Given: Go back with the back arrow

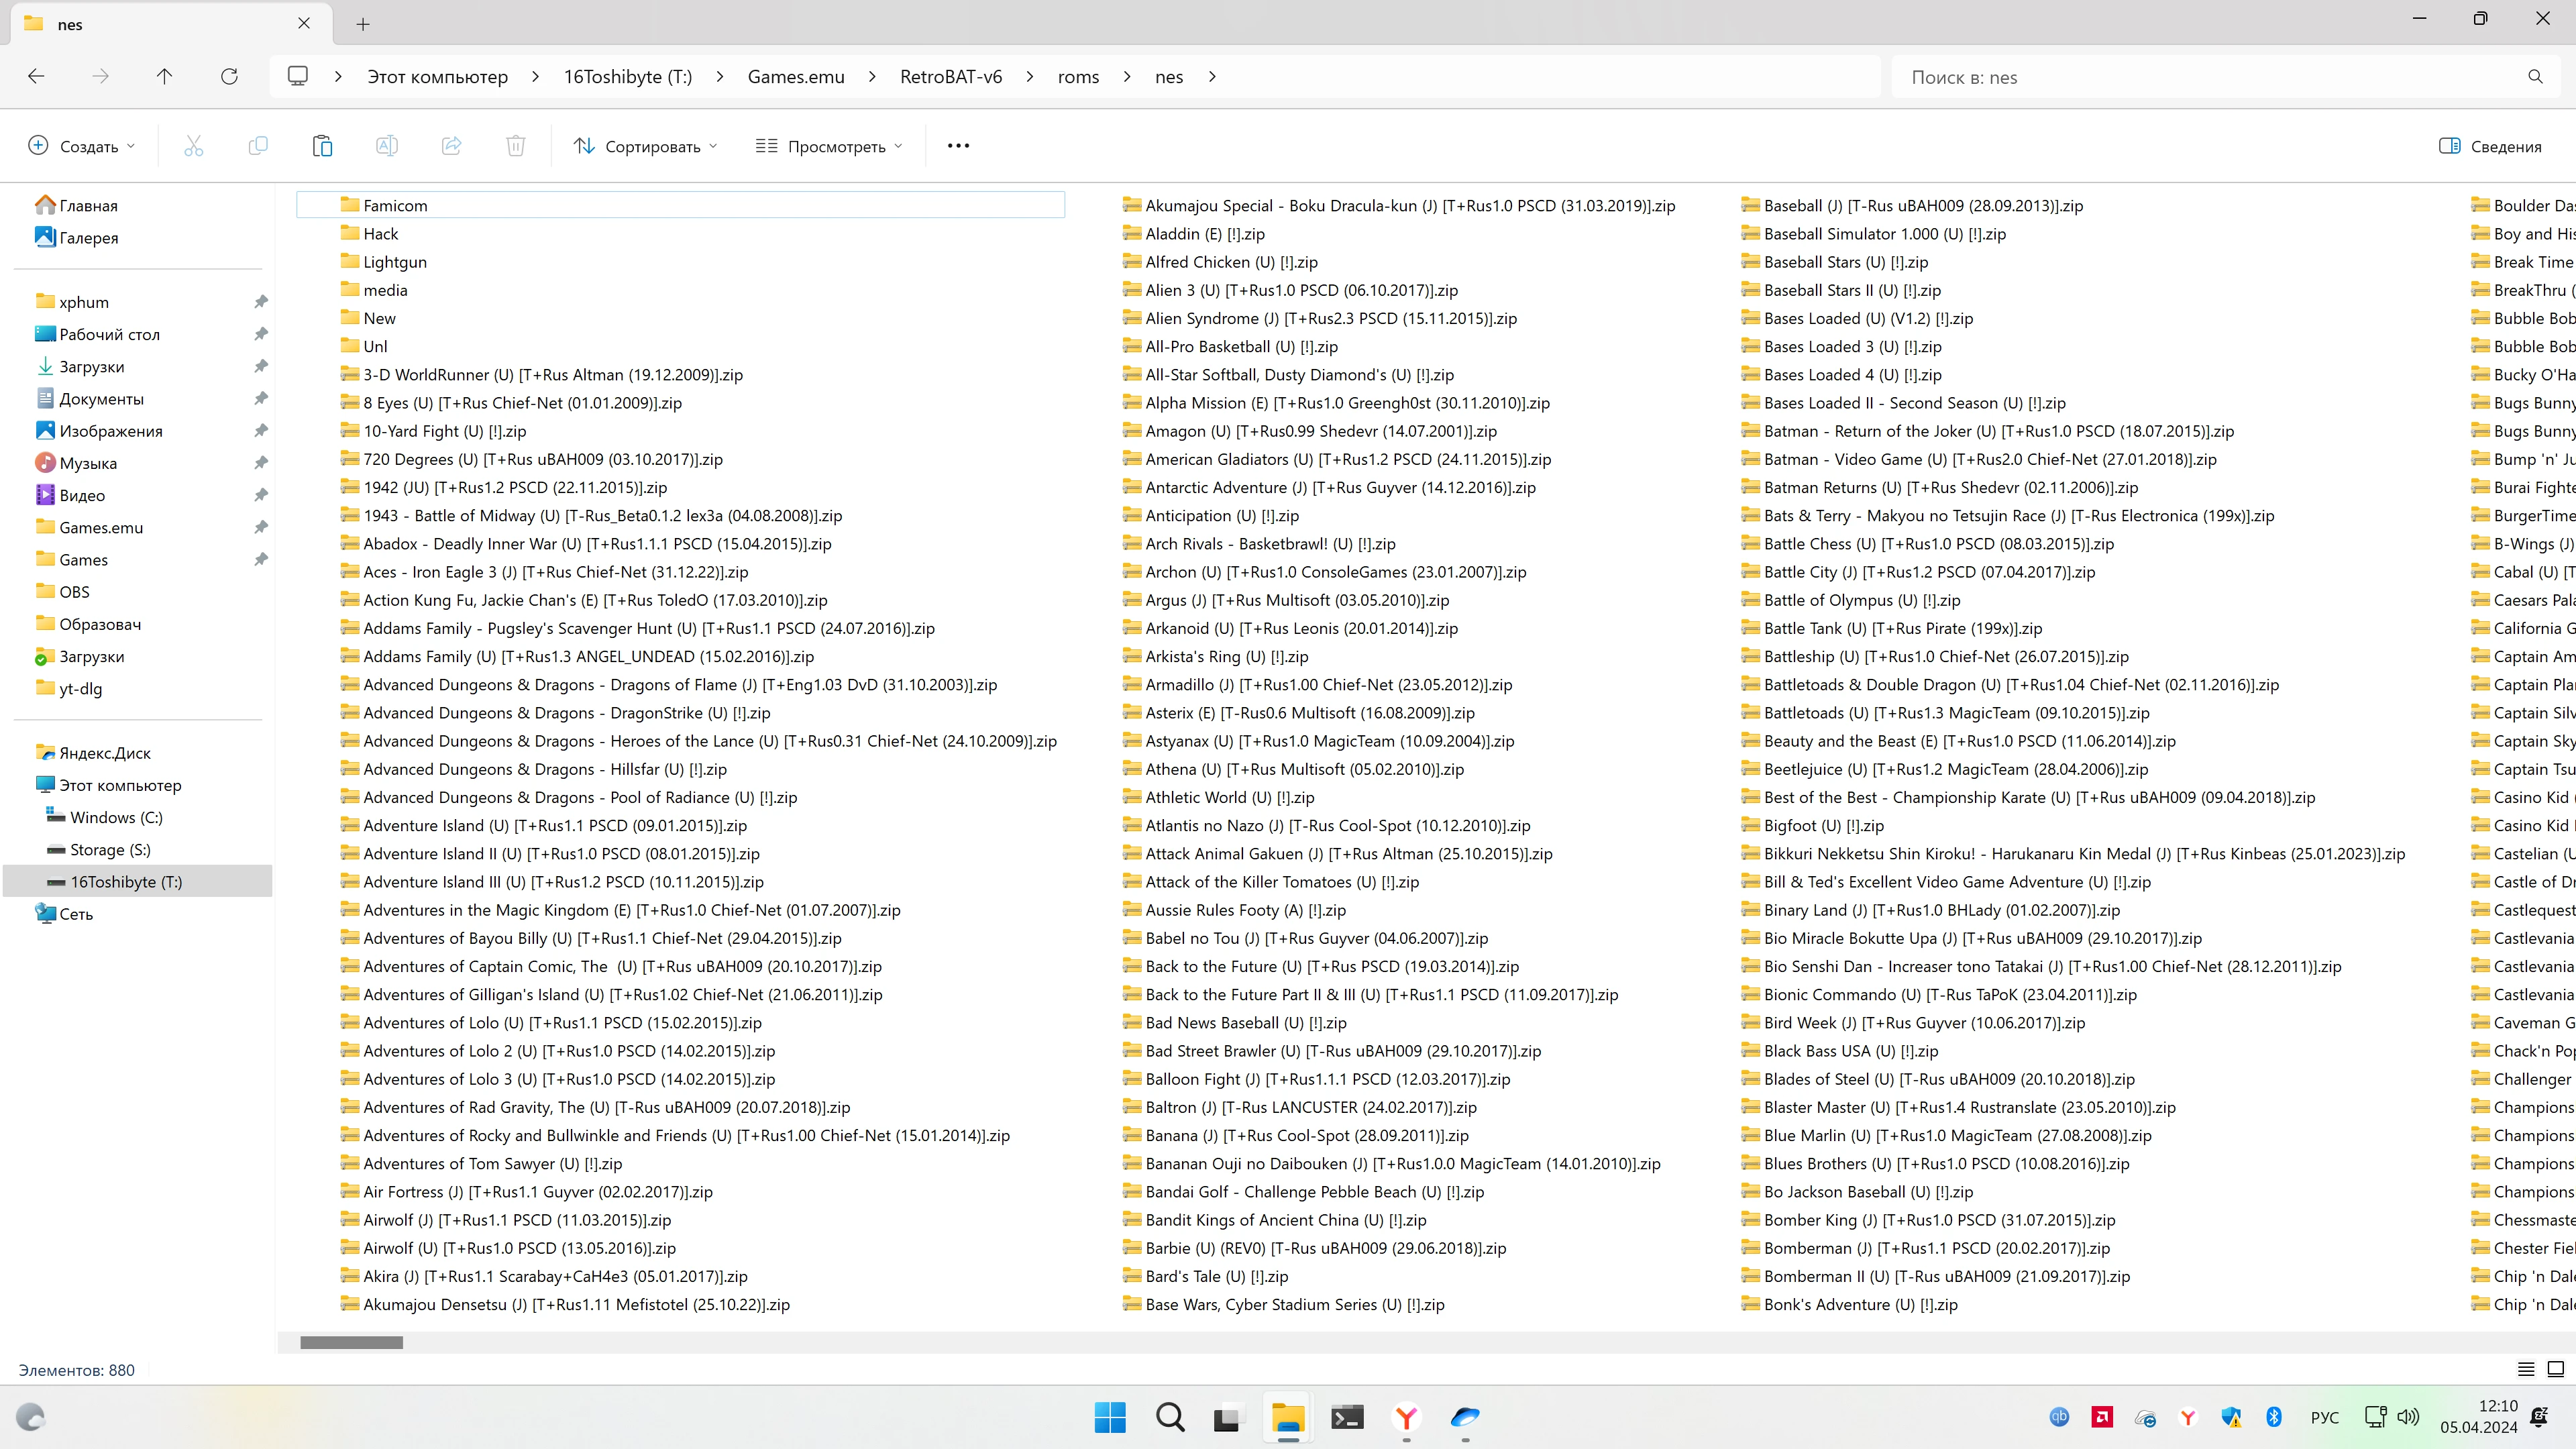Looking at the screenshot, I should 36,77.
